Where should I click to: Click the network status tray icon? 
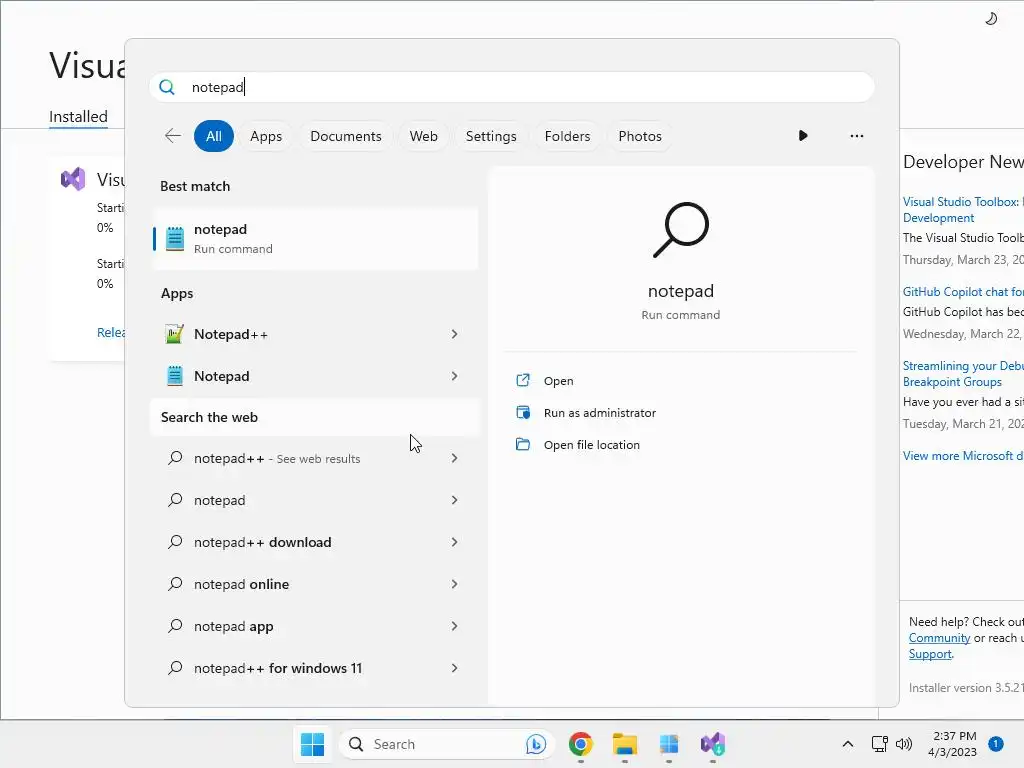(x=879, y=744)
